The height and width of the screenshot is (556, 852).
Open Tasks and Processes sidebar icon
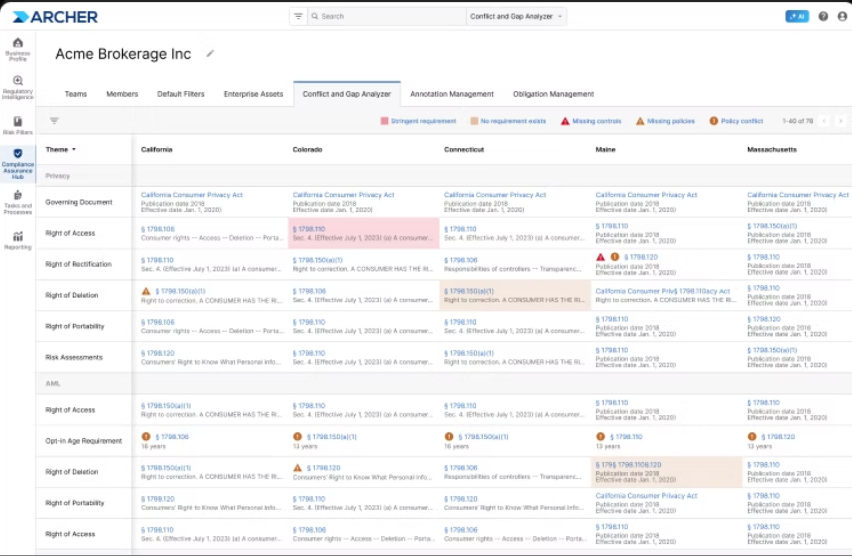[x=17, y=201]
